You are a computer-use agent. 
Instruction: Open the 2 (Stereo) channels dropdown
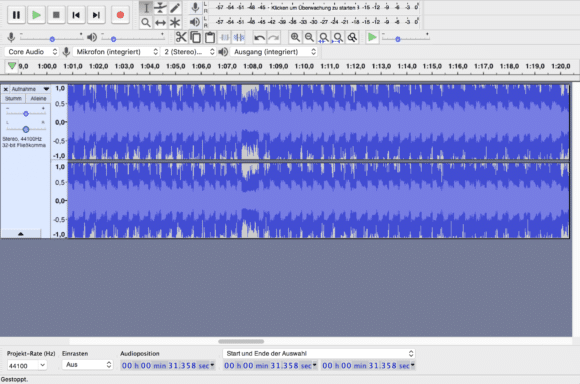[x=189, y=52]
